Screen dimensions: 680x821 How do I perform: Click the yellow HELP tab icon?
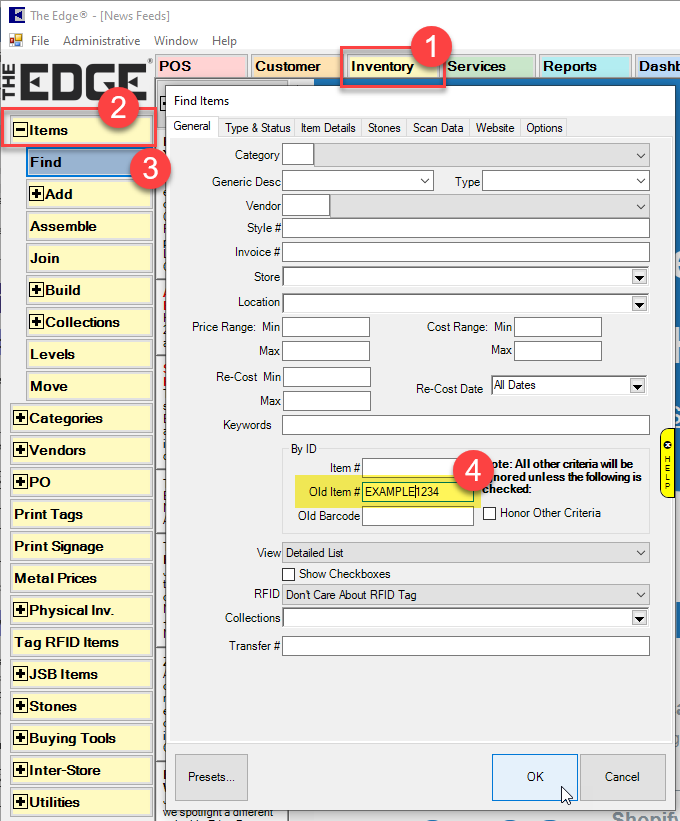pos(667,461)
